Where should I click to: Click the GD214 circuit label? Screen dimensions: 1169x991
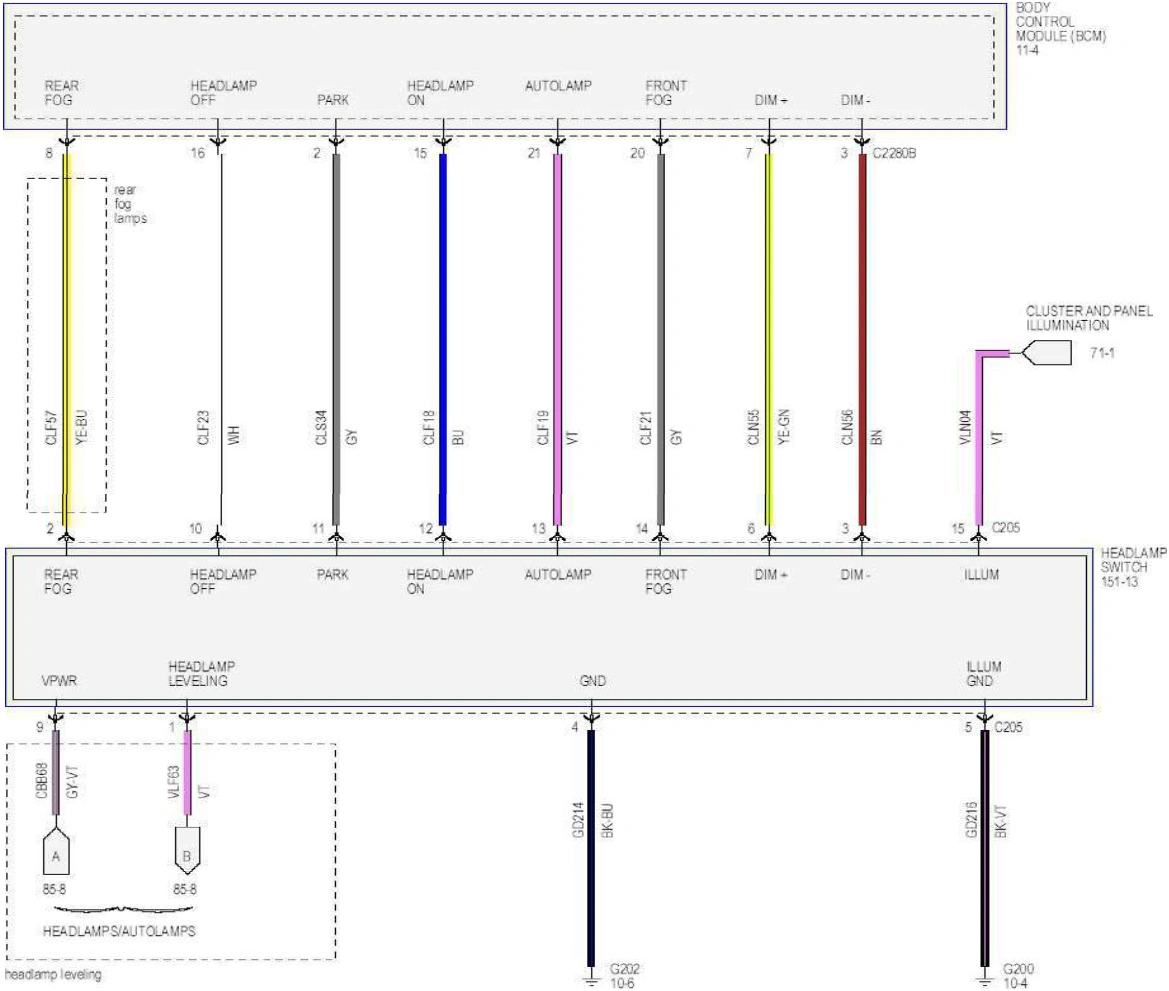click(x=578, y=819)
